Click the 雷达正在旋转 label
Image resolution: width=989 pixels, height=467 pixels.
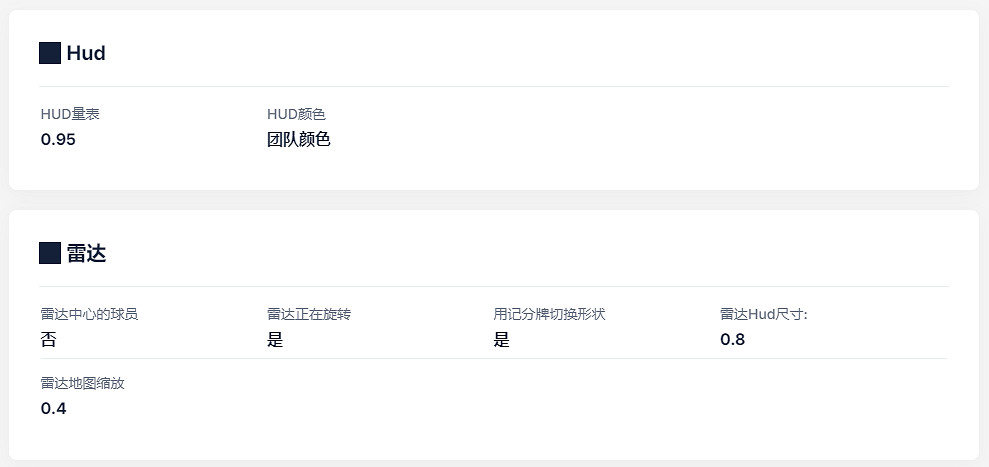[309, 314]
